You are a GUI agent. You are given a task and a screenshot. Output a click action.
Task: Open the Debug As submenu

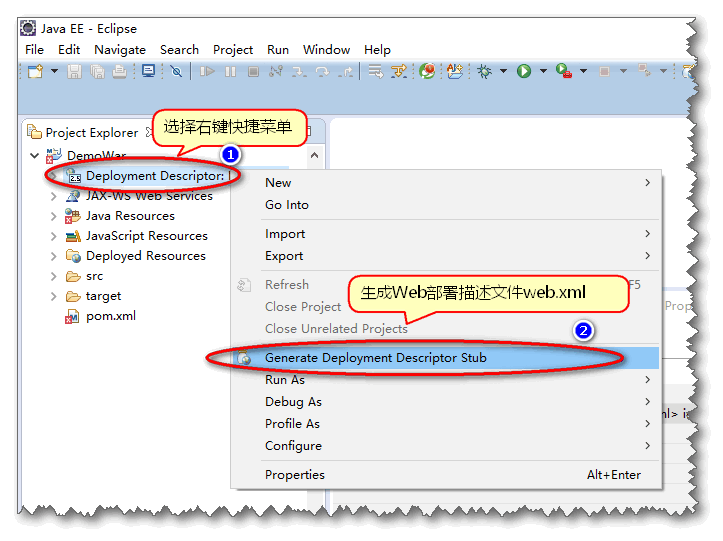(x=446, y=402)
